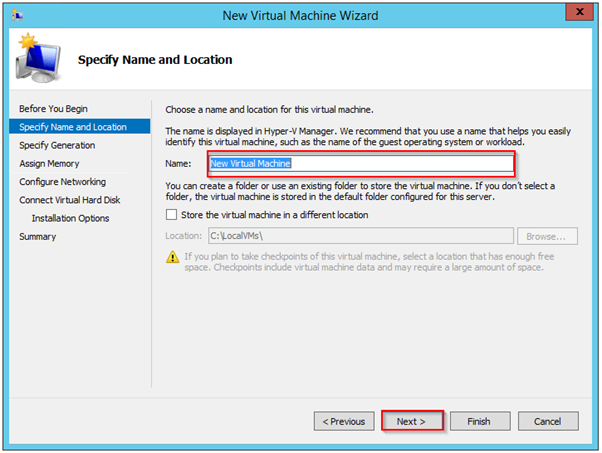
Task: Click the yellow warning icon beside the checkpoints note
Action: click(172, 259)
